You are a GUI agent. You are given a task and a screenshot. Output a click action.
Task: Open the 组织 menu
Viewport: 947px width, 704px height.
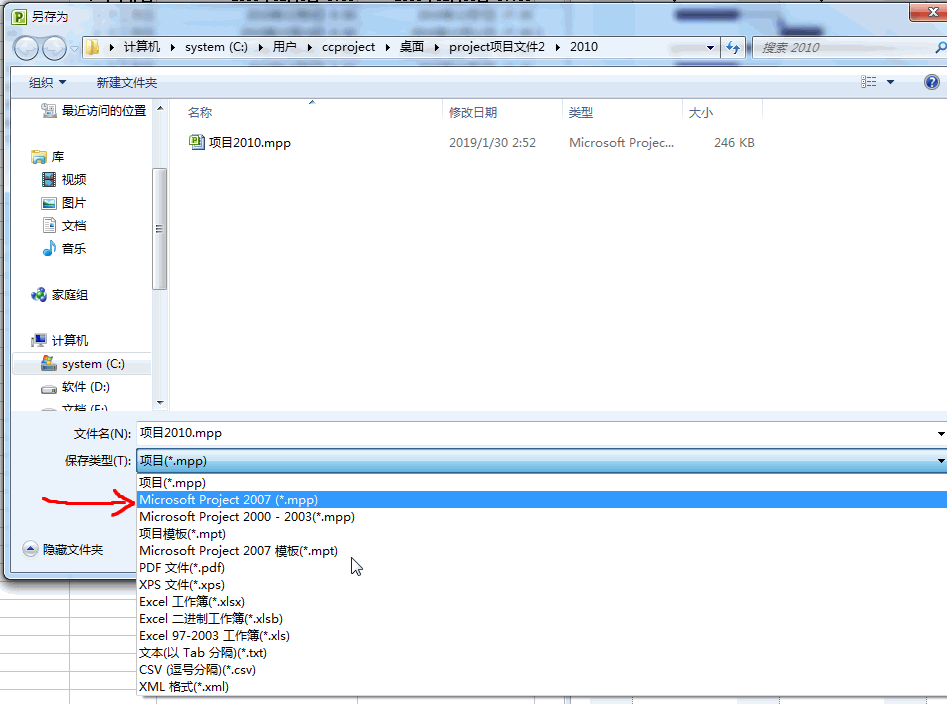[x=47, y=83]
